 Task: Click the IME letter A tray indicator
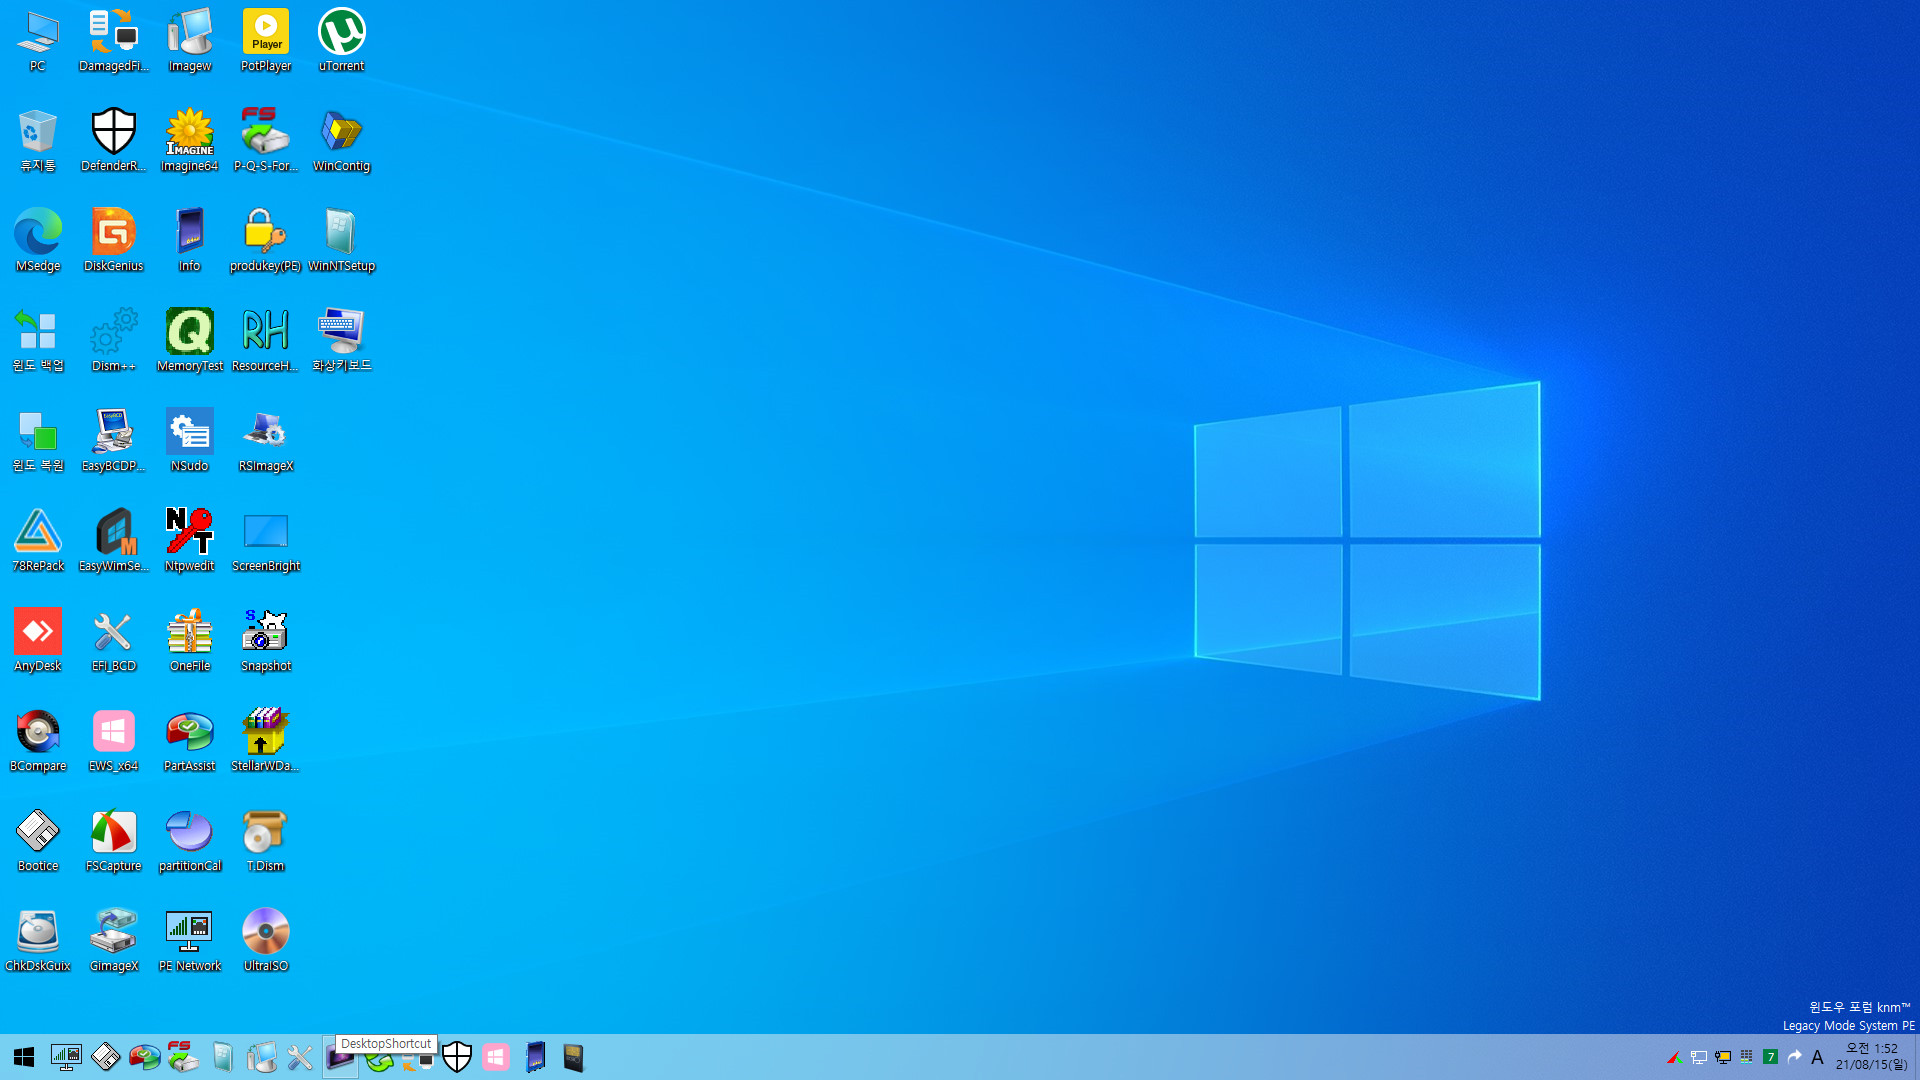[1818, 1057]
